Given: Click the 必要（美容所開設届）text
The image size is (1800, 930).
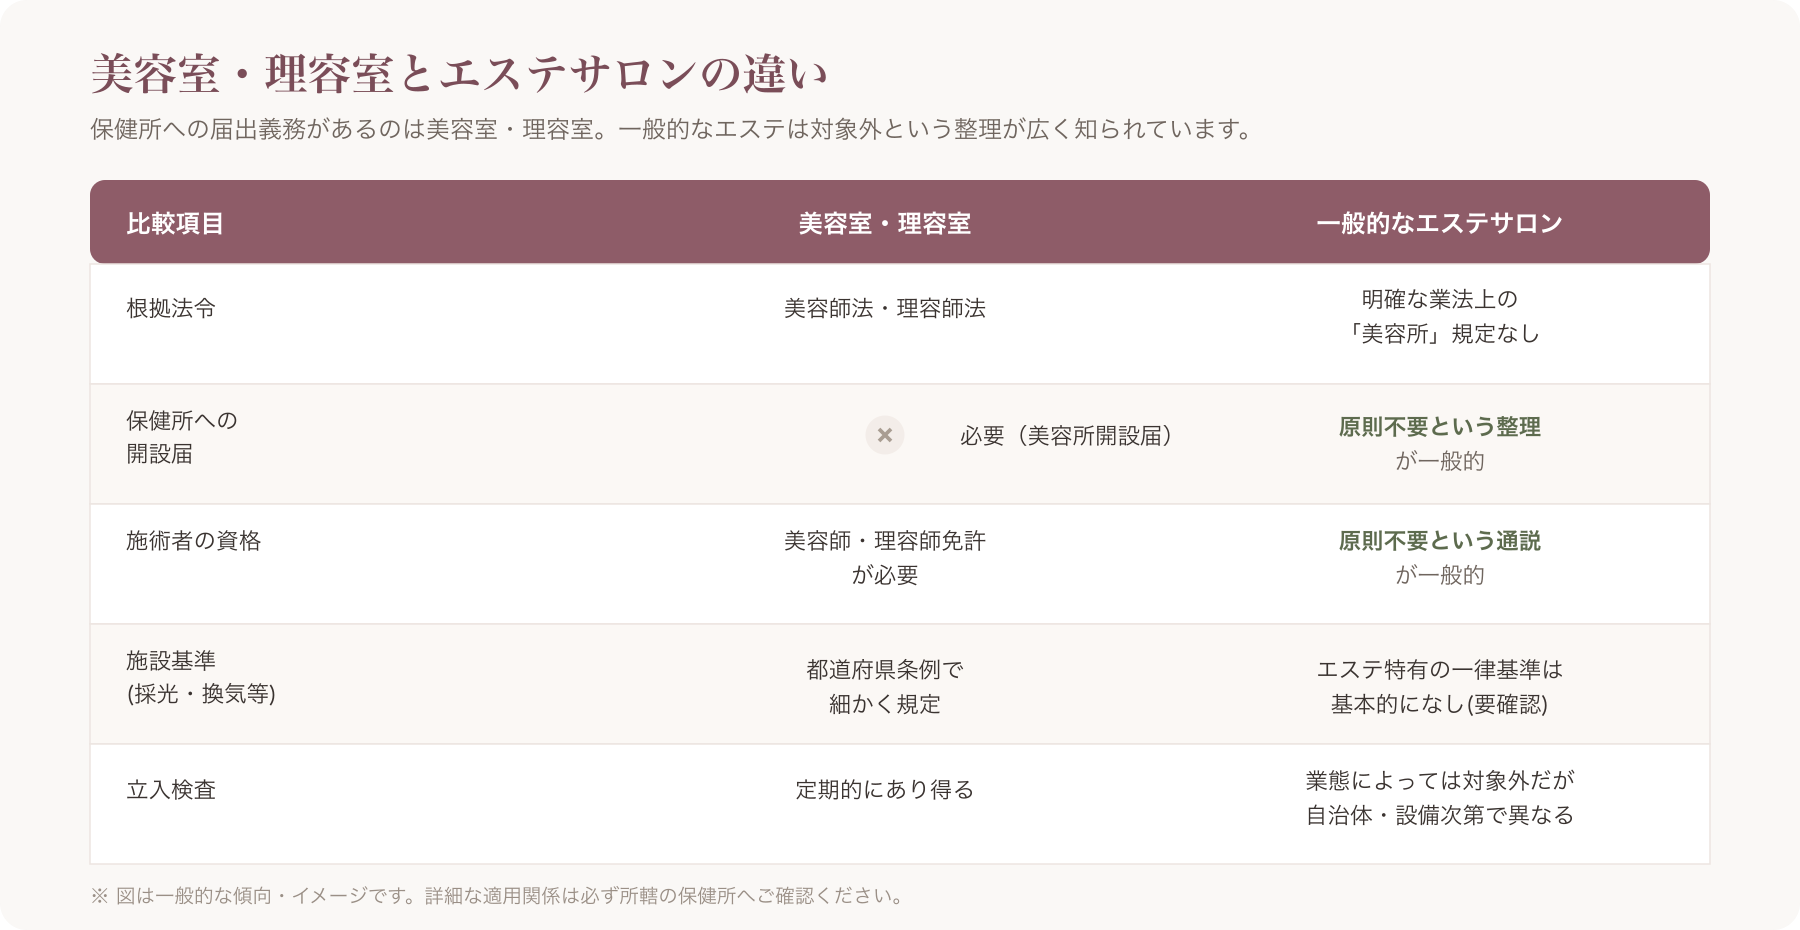Looking at the screenshot, I should pyautogui.click(x=1066, y=435).
